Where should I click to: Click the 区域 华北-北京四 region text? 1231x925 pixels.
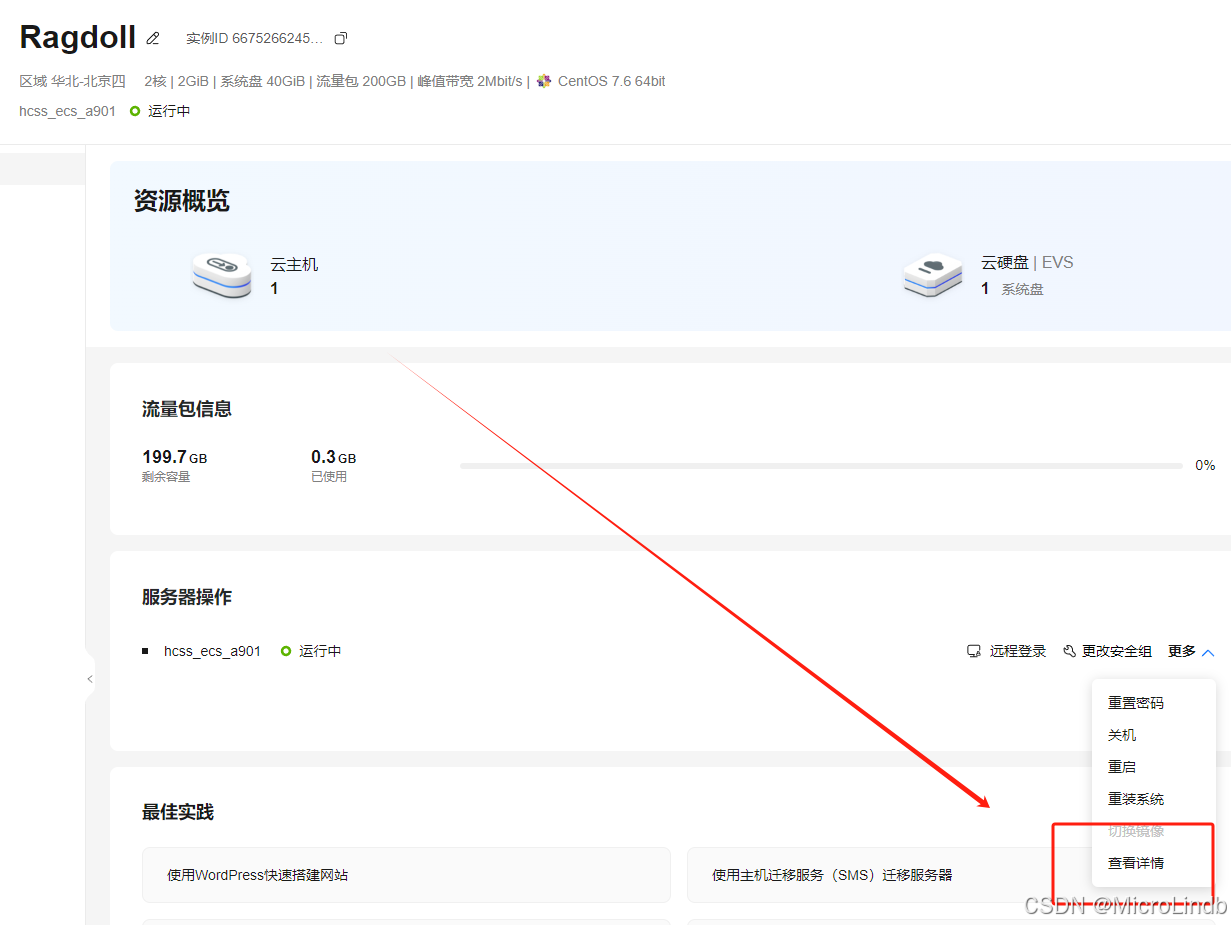click(x=72, y=81)
